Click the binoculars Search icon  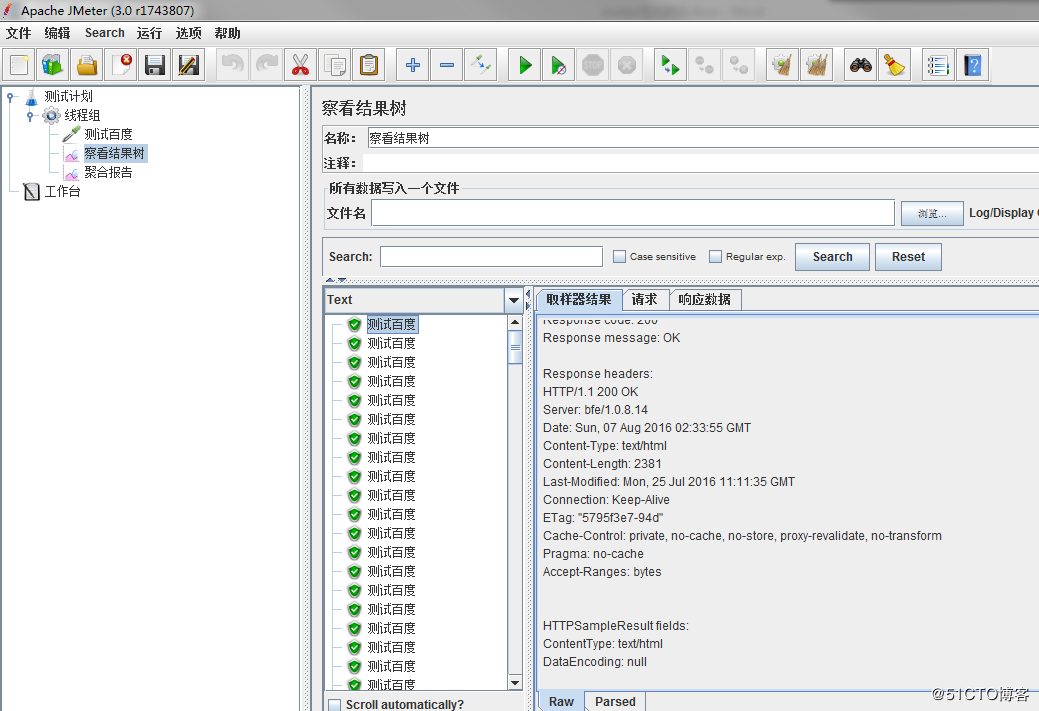click(860, 65)
